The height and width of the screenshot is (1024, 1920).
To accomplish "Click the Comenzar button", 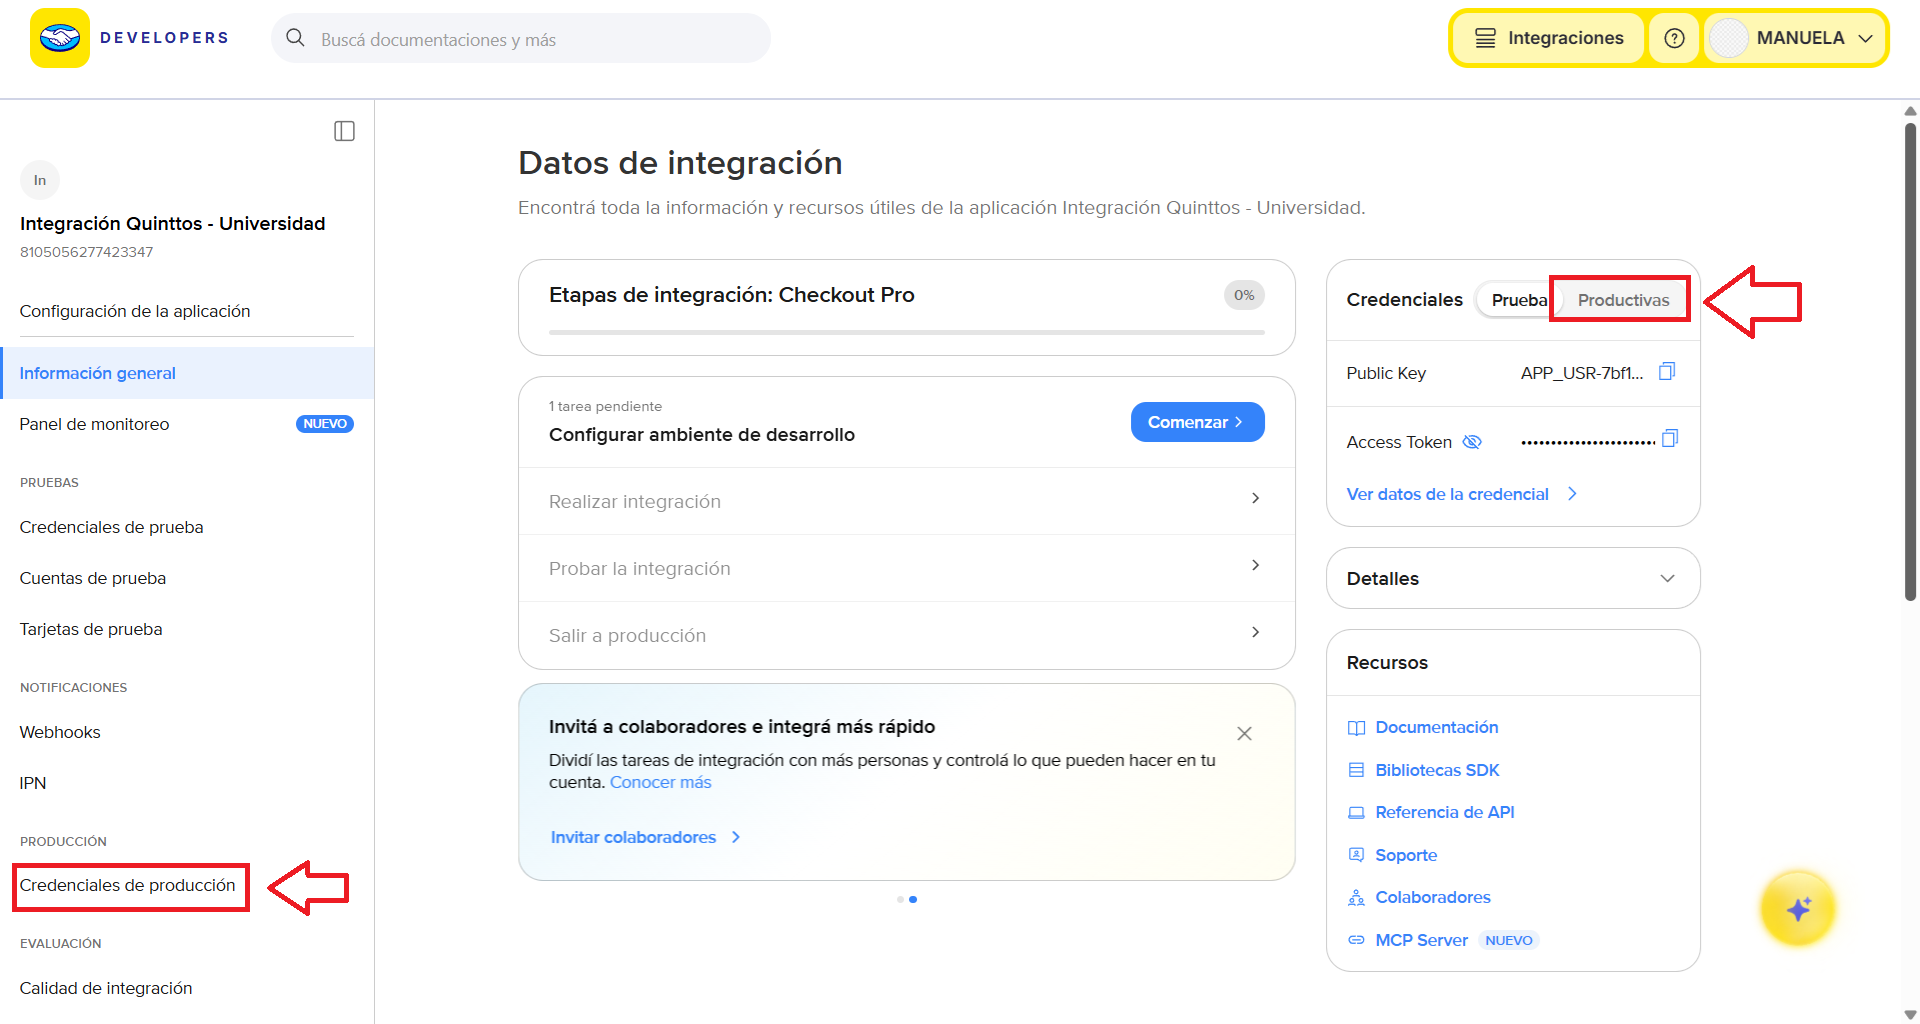I will click(1197, 422).
